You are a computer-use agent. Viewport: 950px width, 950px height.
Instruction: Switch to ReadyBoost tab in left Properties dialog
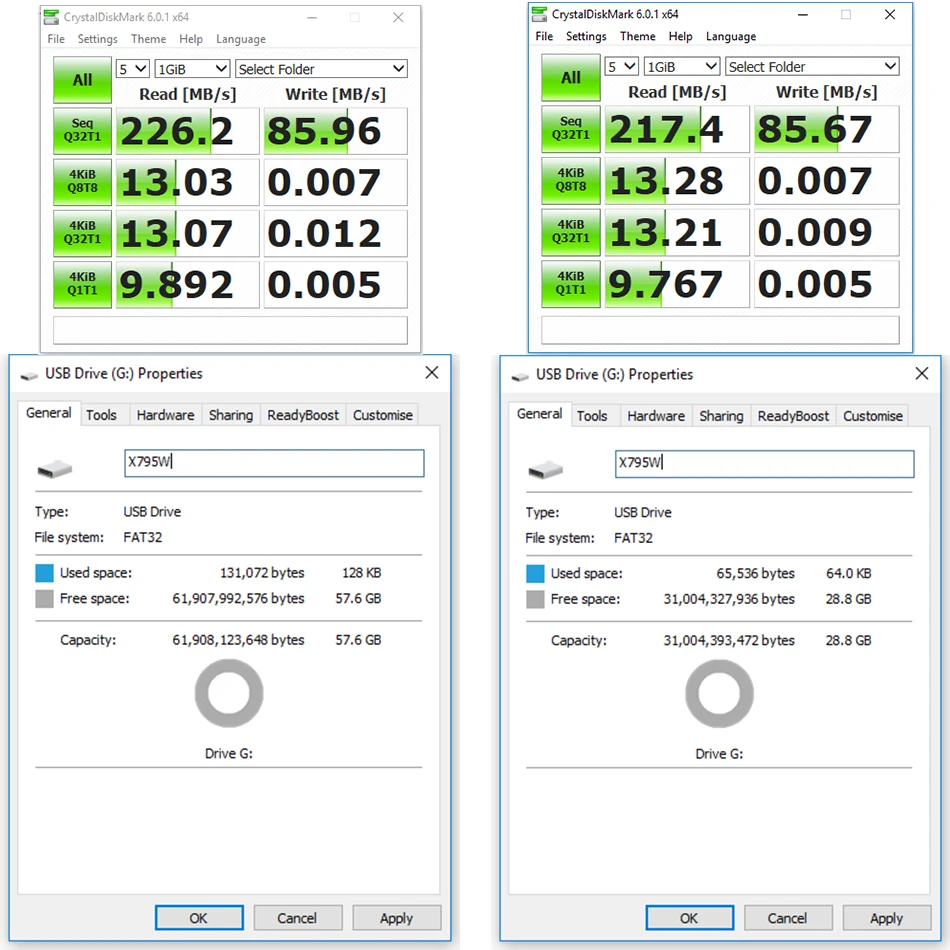(x=303, y=415)
